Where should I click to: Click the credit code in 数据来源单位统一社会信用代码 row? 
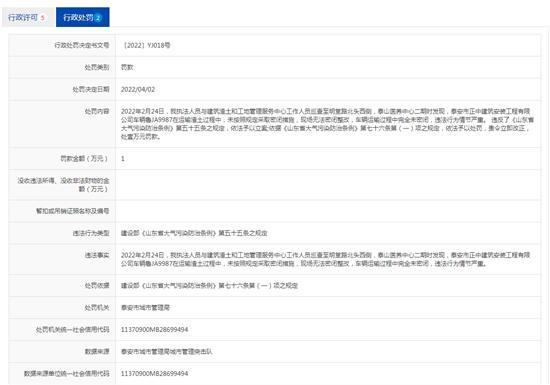[154, 374]
